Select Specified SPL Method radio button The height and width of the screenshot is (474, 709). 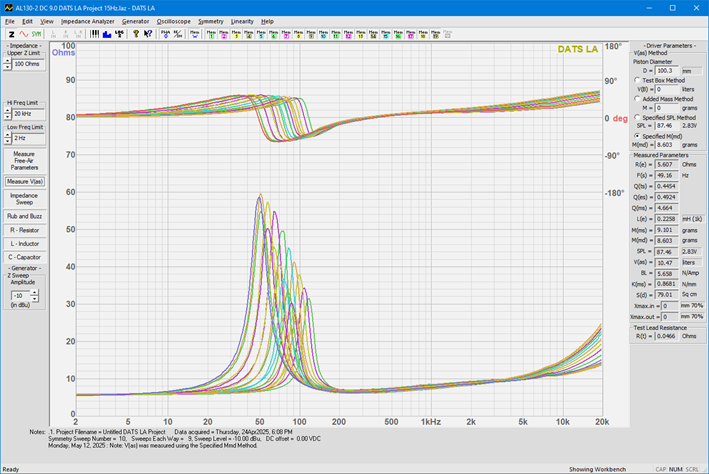[x=637, y=117]
